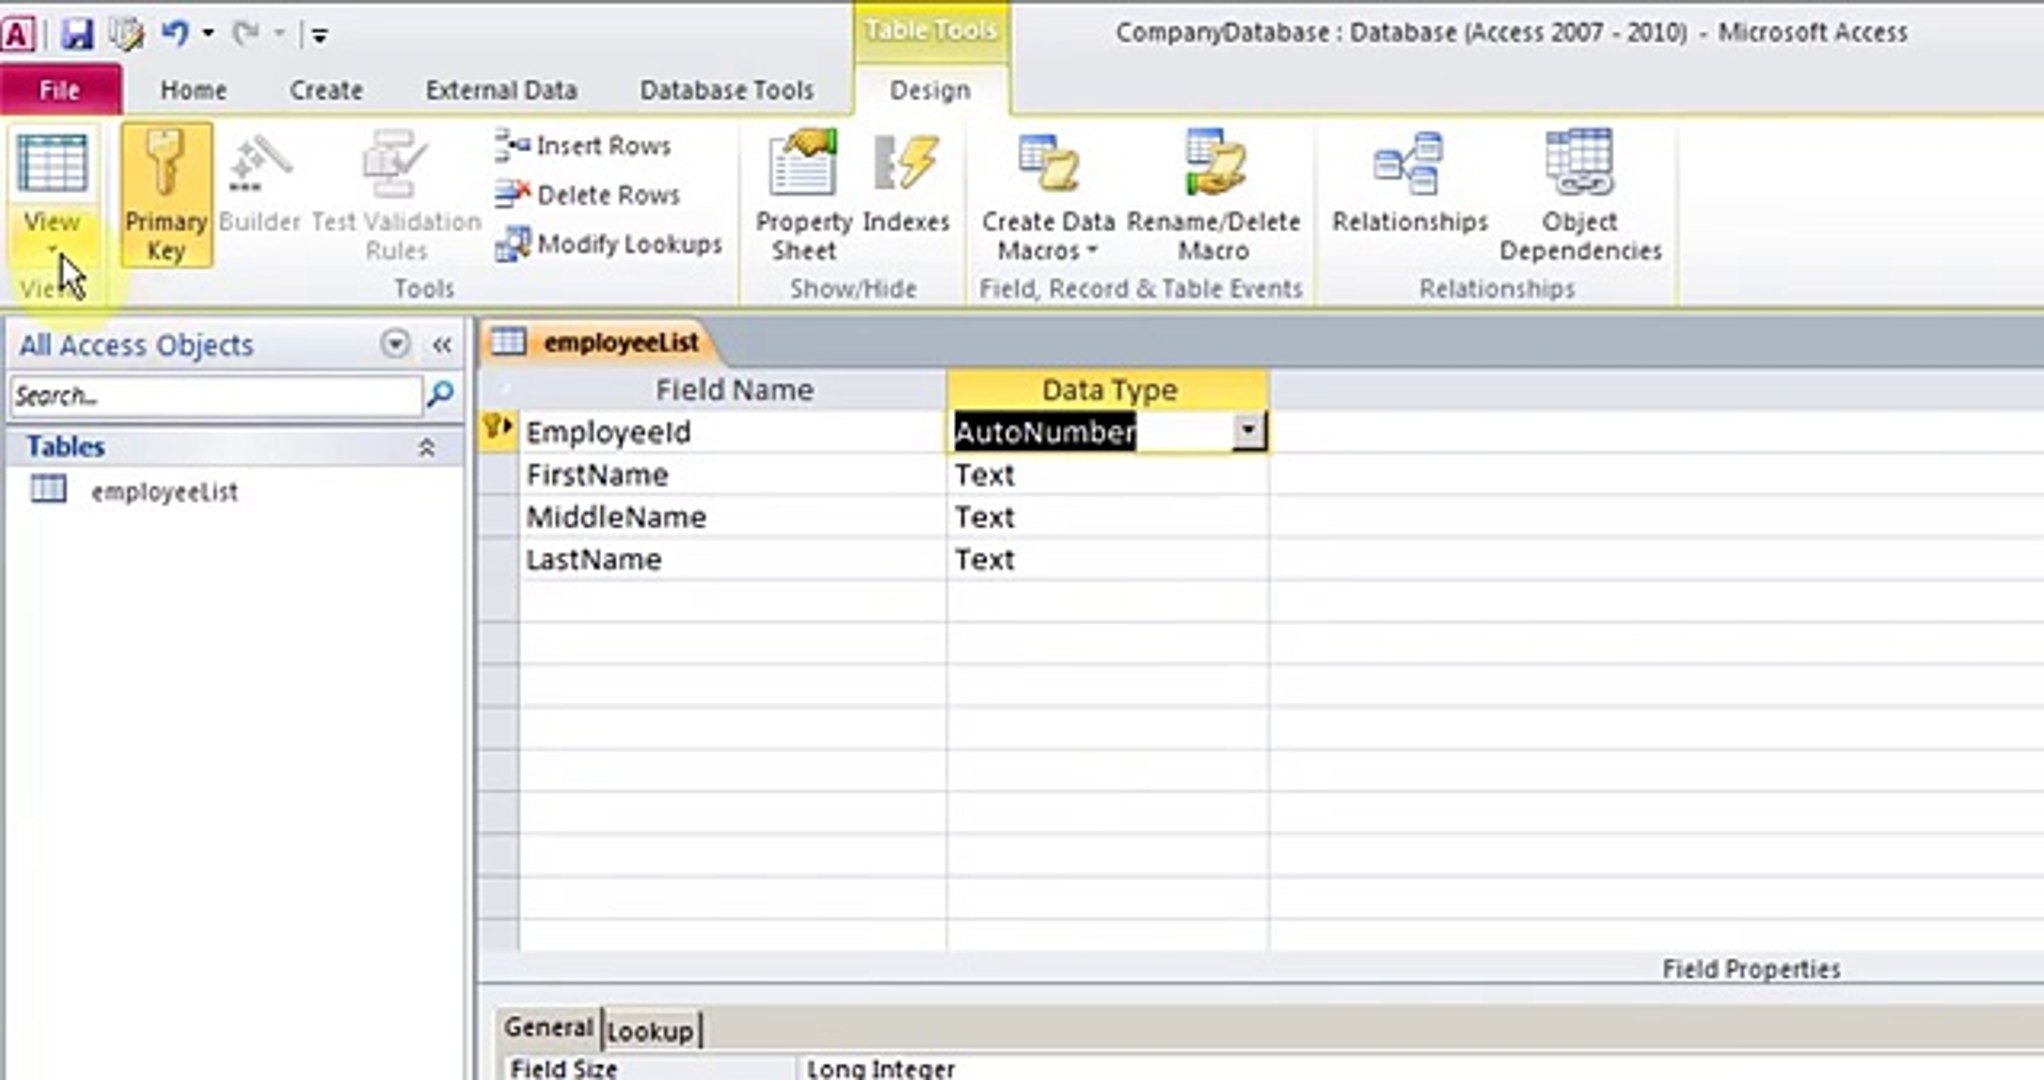Open Create Data Macros dropdown
The image size is (2044, 1080).
[1047, 196]
